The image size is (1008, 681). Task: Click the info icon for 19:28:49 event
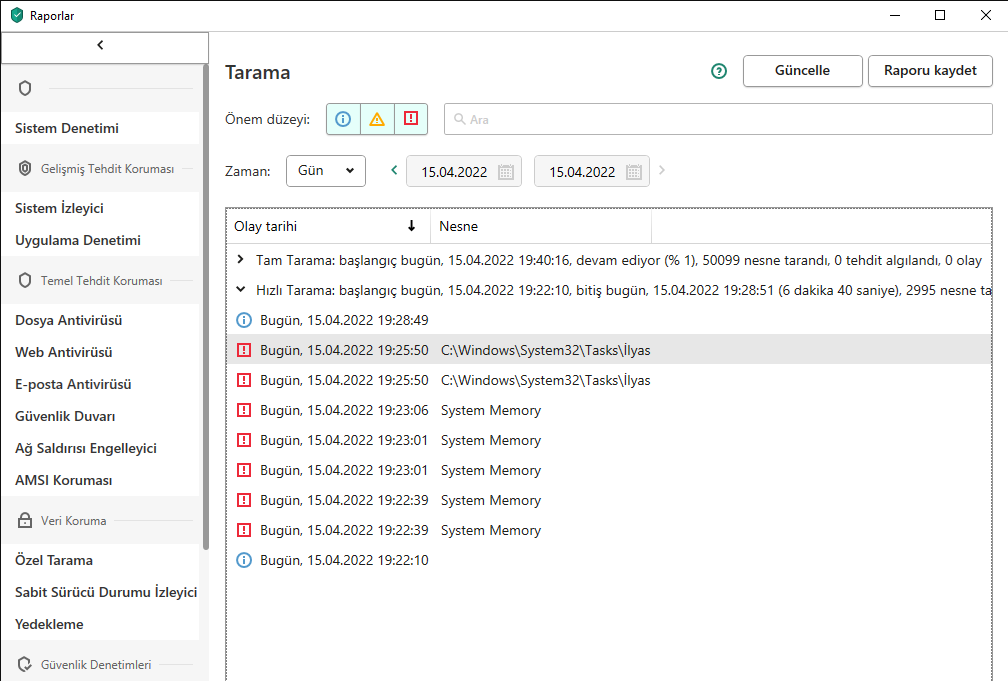(x=244, y=320)
